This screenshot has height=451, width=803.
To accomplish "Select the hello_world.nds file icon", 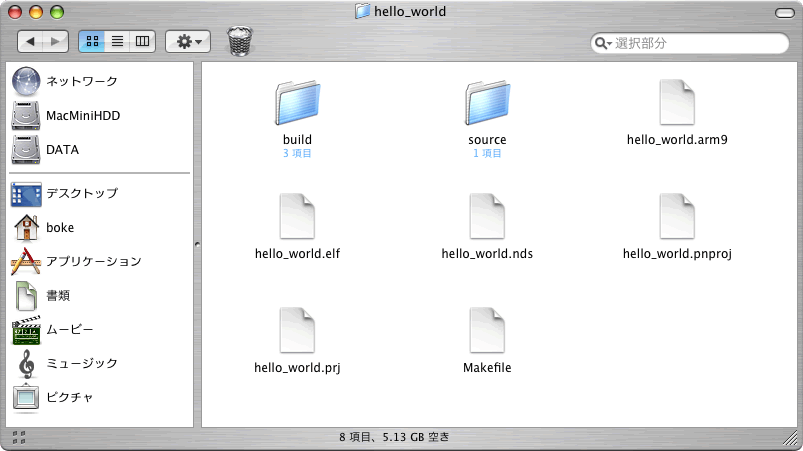I will click(x=488, y=216).
